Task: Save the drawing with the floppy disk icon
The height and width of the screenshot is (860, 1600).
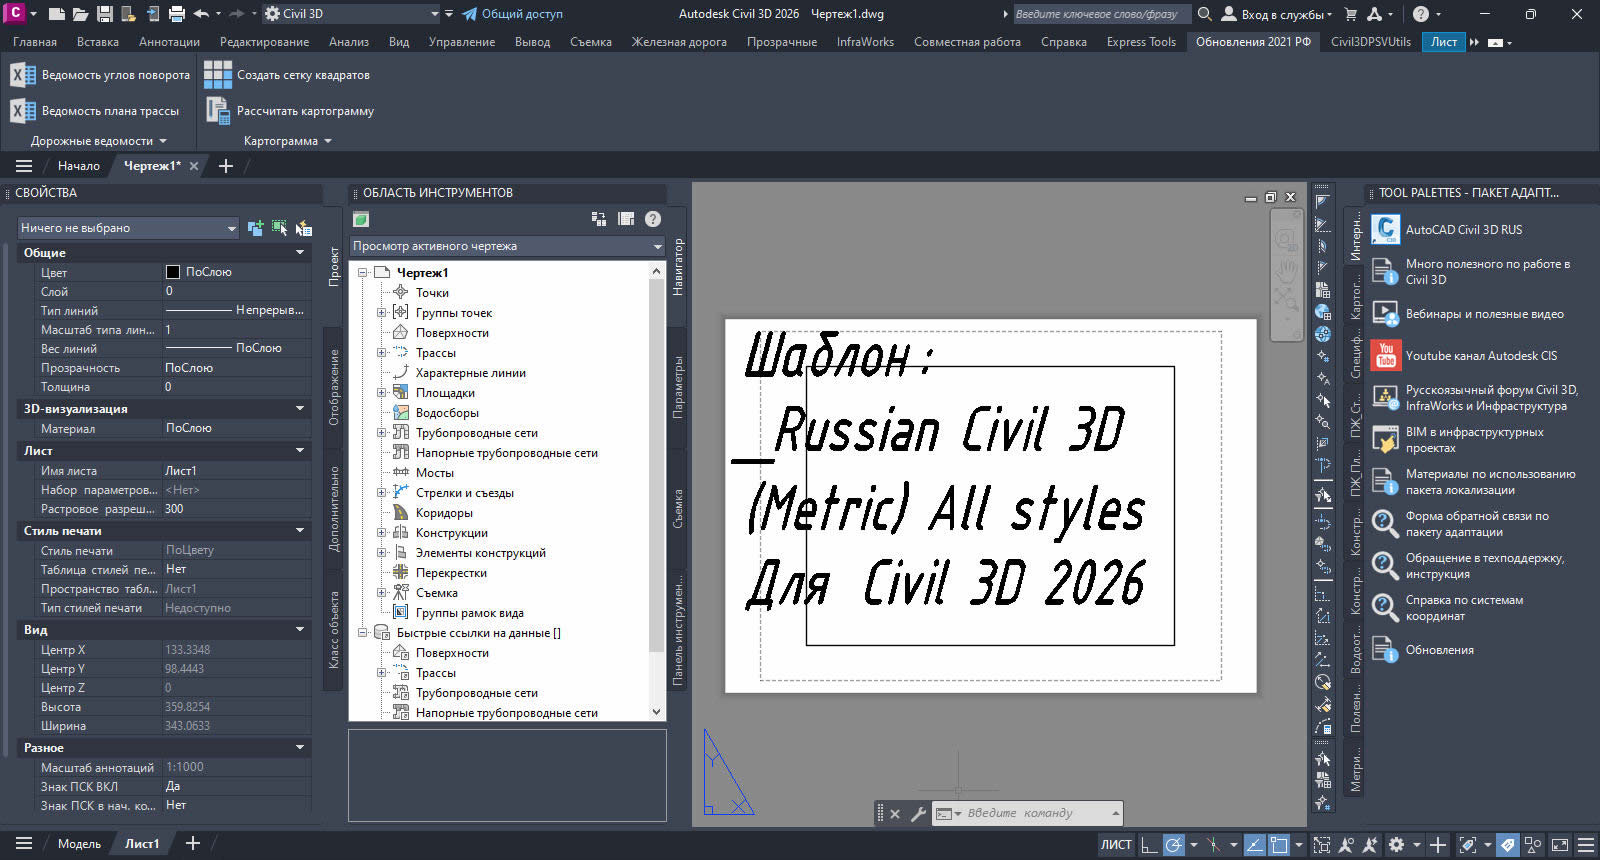Action: pyautogui.click(x=105, y=14)
